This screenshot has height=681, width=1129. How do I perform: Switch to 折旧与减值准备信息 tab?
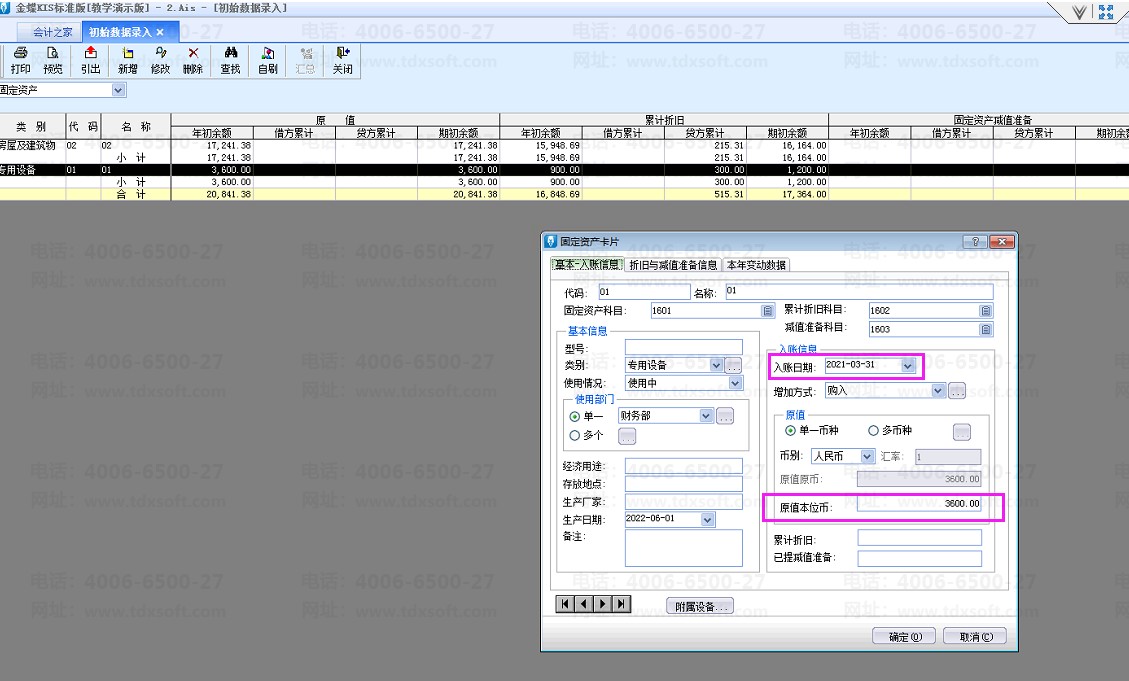[672, 265]
